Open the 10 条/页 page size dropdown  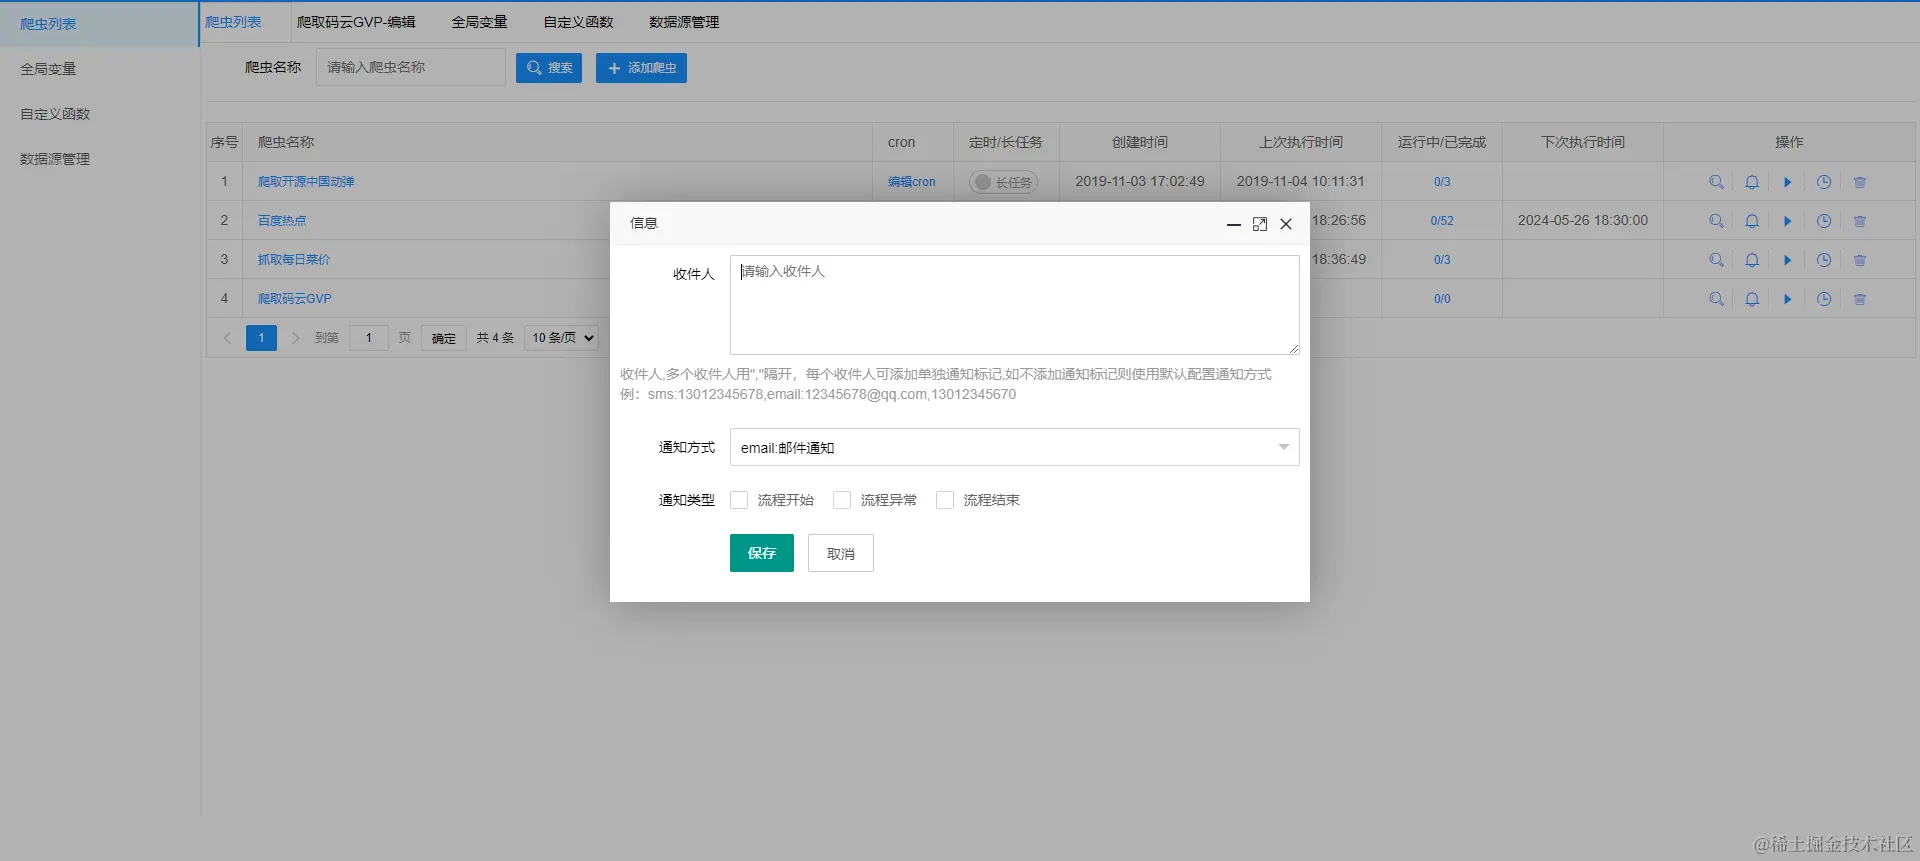[562, 338]
